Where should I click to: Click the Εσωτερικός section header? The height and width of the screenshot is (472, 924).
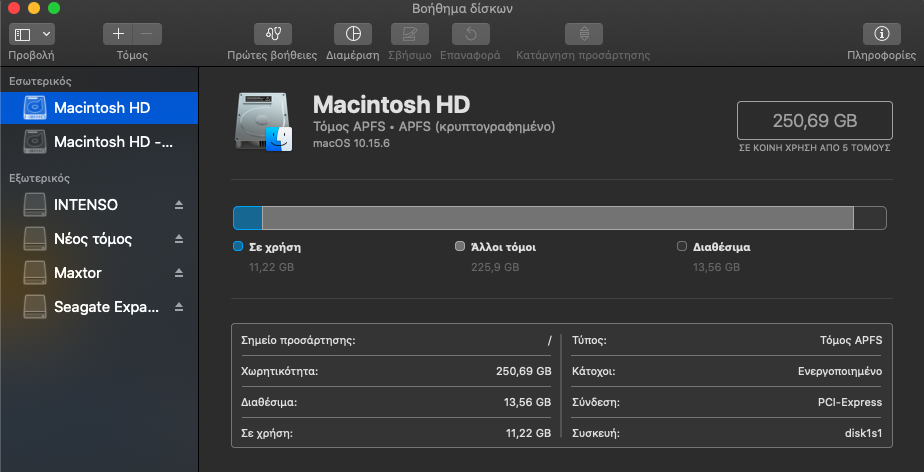click(40, 81)
